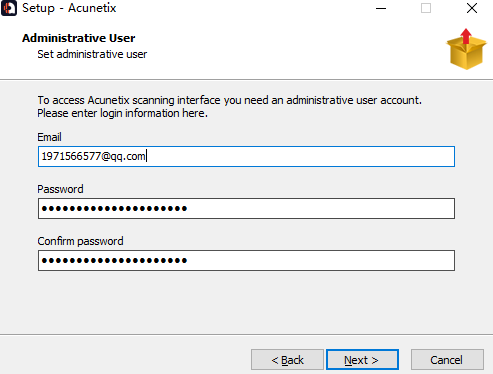Click the Set administrative user subtitle

(92, 54)
